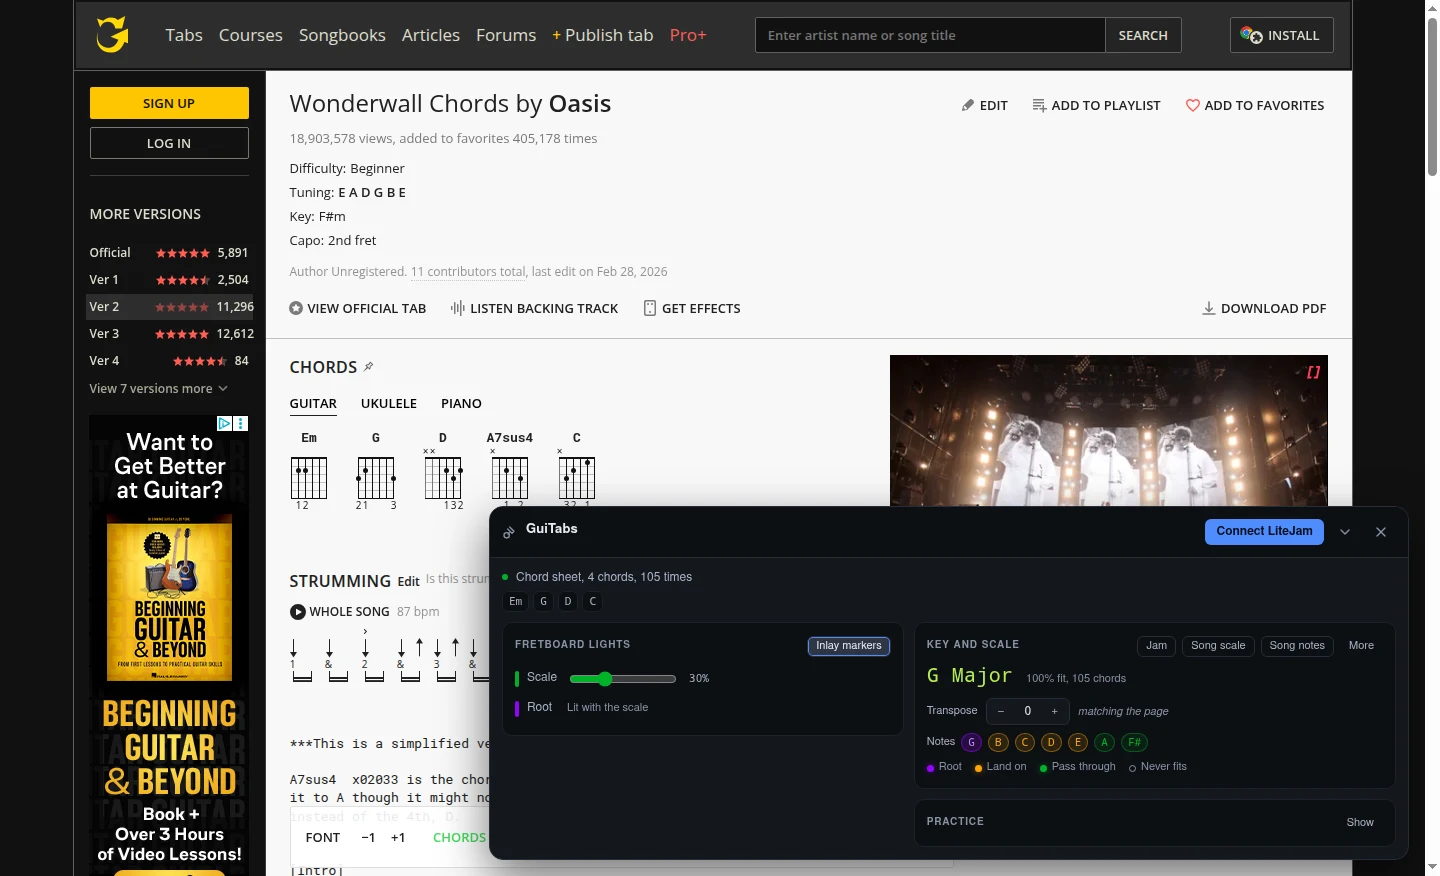The height and width of the screenshot is (876, 1440).
Task: Click the G root note swatch
Action: point(971,742)
